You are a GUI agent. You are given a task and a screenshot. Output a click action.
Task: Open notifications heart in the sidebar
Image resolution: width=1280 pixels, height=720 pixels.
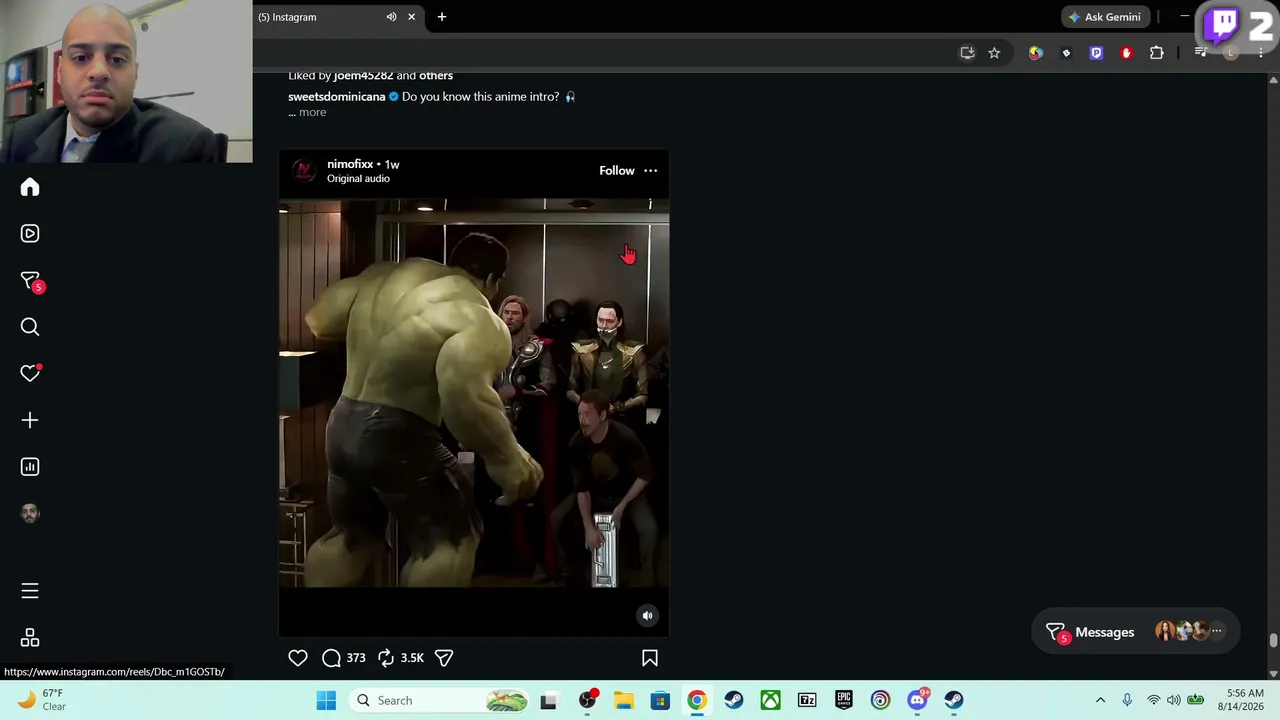point(30,373)
